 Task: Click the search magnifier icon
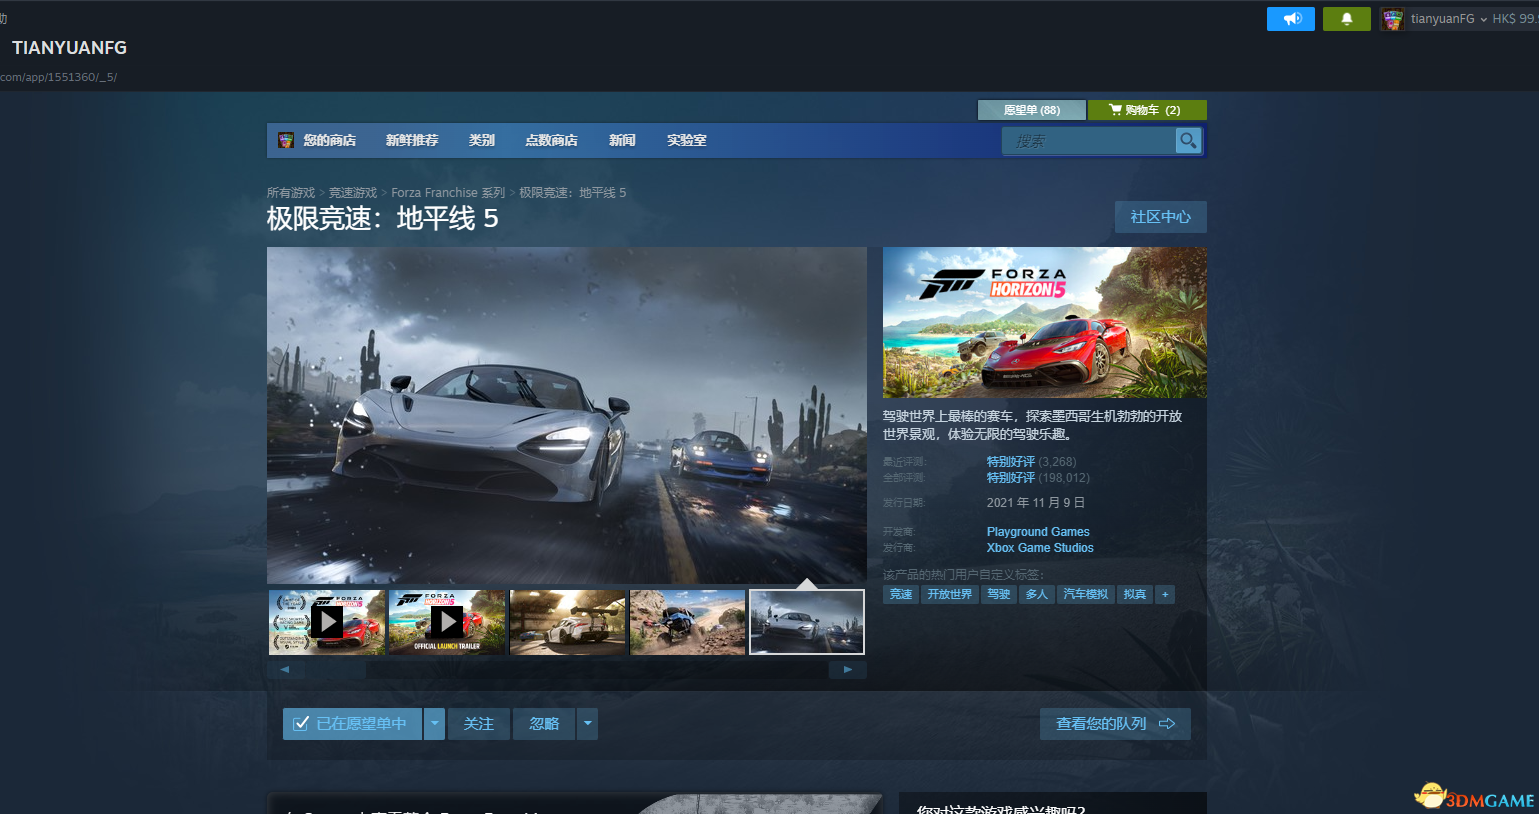[1188, 141]
